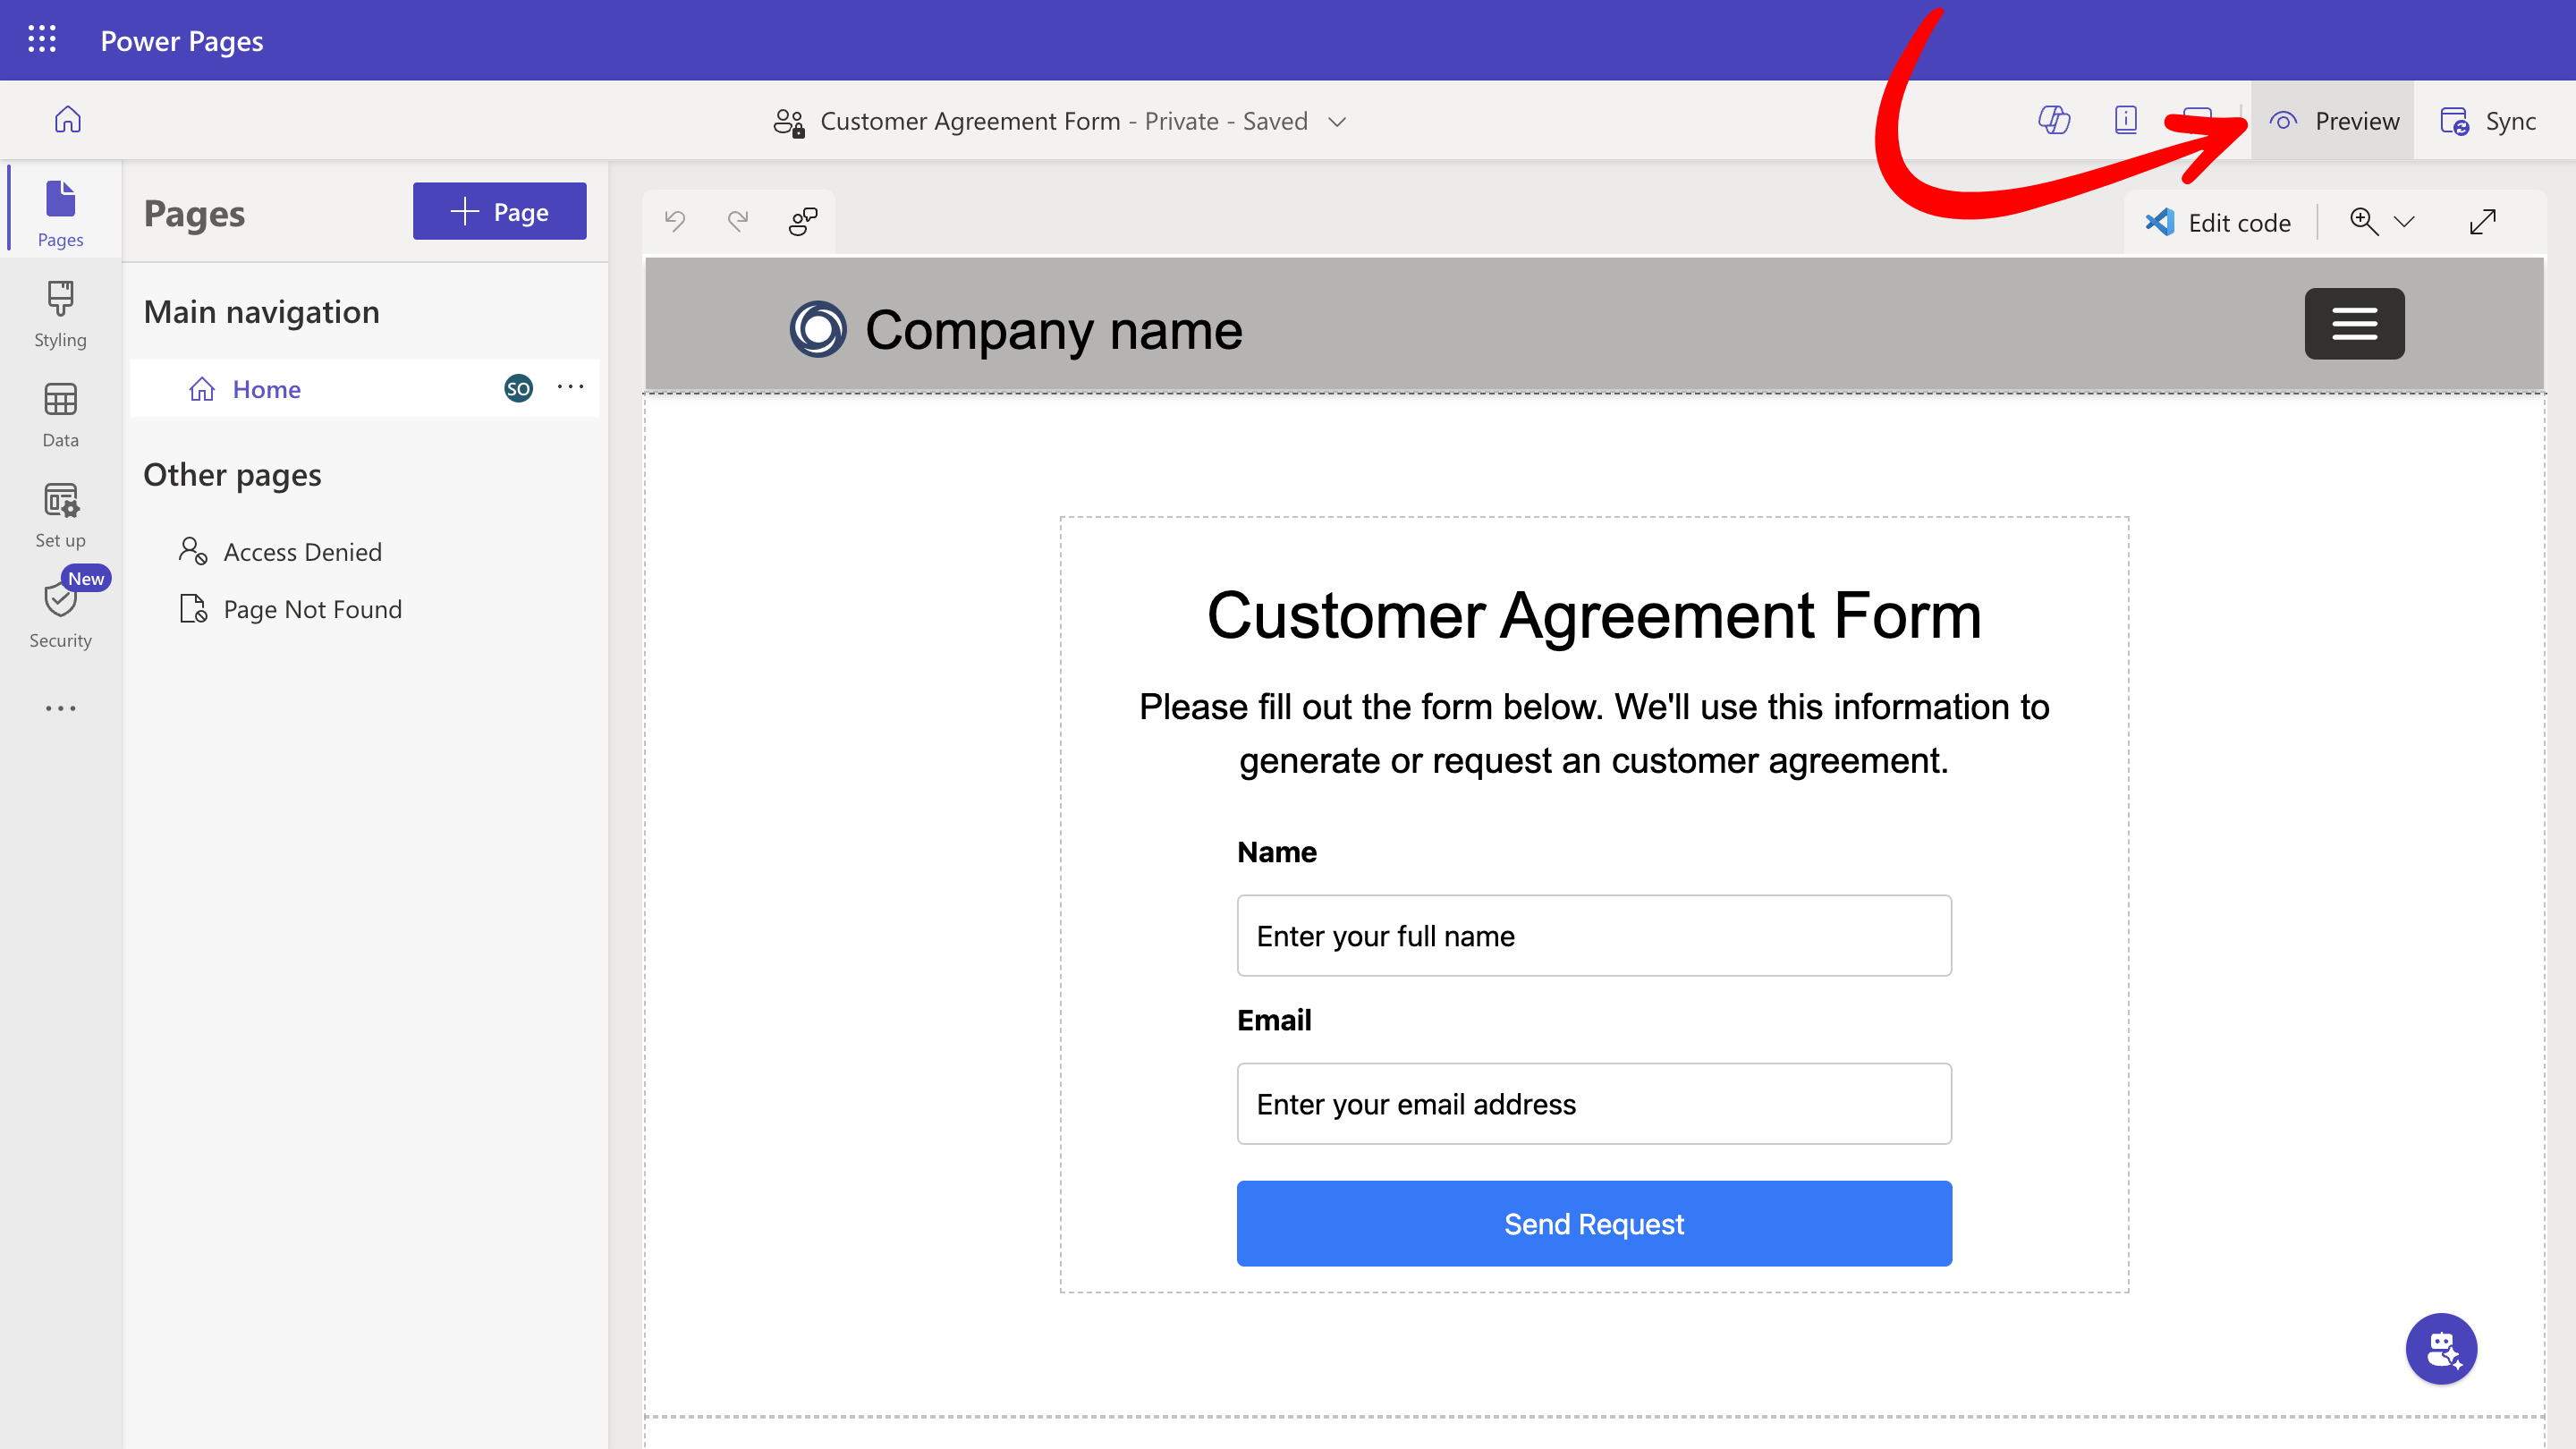The image size is (2576, 1449).
Task: Click the comments collaboration icon
Action: tap(802, 221)
